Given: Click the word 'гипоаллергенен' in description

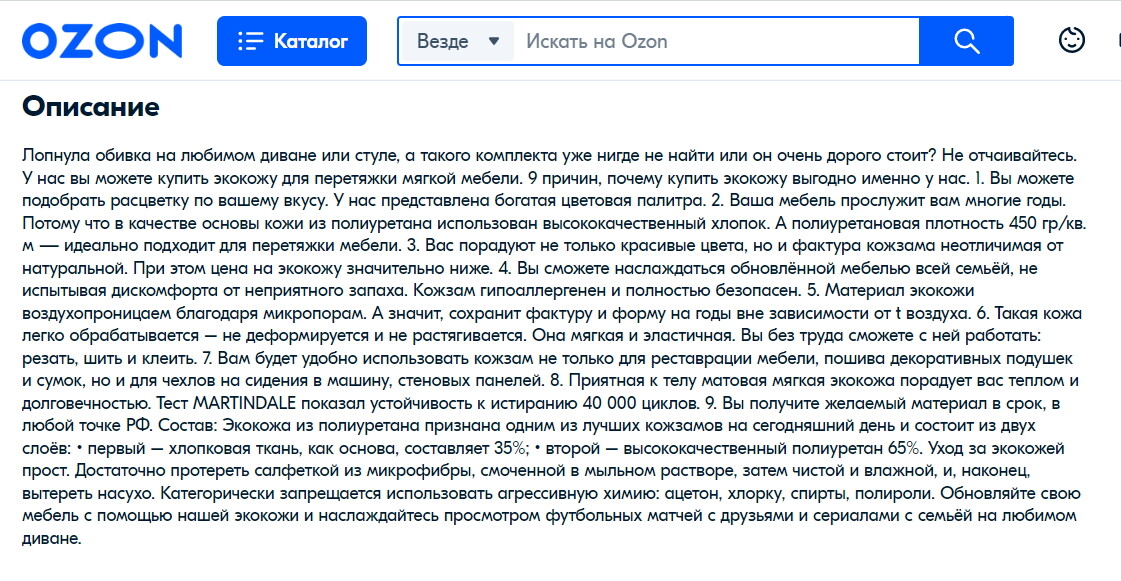Looking at the screenshot, I should click(x=540, y=290).
